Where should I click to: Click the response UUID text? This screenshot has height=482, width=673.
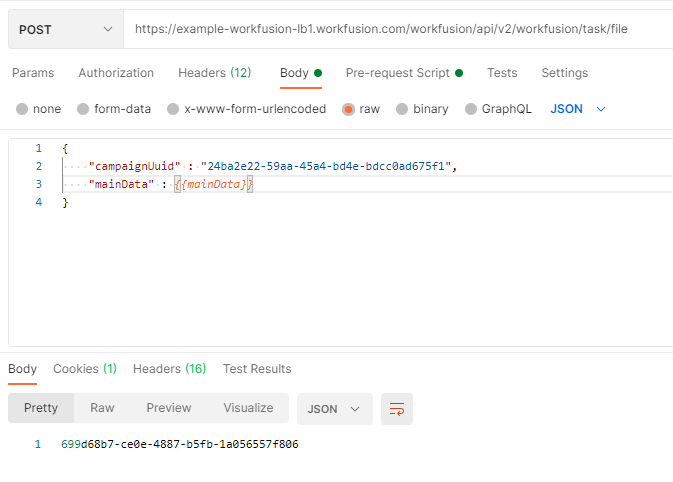(179, 444)
